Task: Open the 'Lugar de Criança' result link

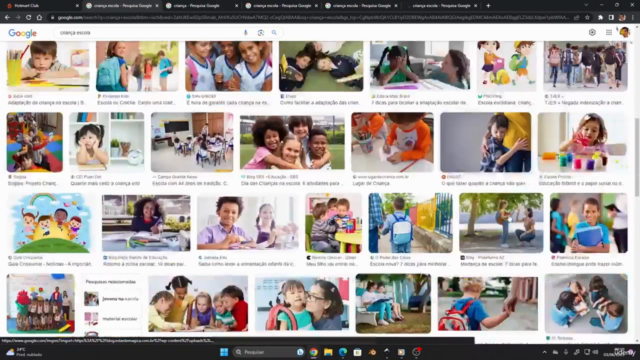Action: (x=371, y=184)
